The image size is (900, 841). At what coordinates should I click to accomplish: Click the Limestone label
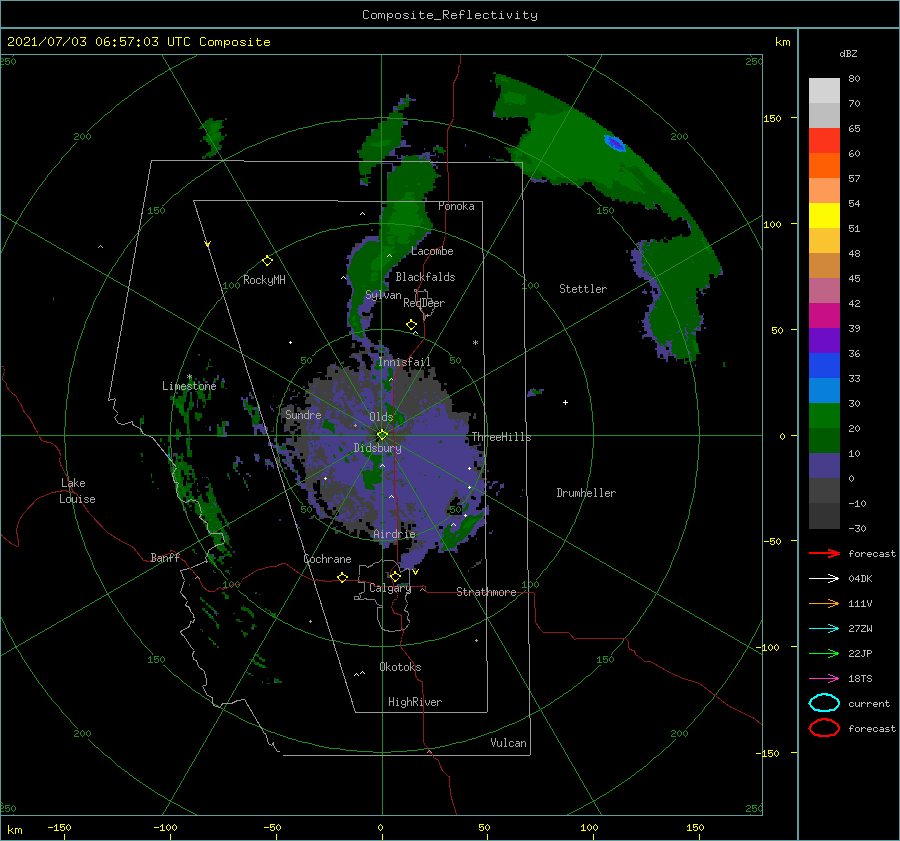pyautogui.click(x=189, y=386)
